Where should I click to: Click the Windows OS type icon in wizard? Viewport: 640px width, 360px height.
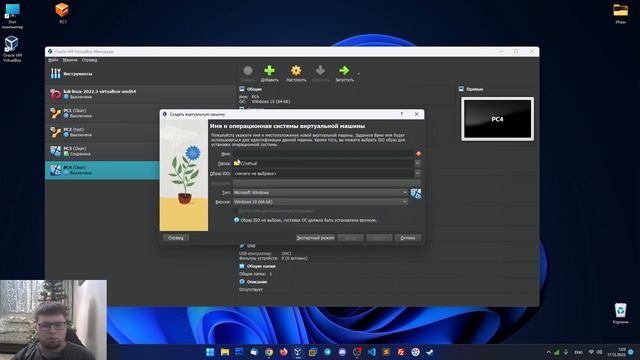[416, 194]
